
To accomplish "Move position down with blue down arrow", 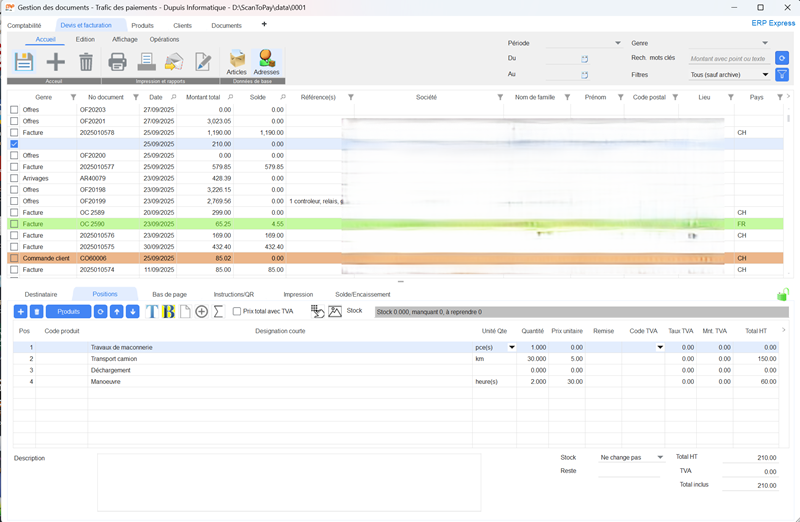I will tap(132, 312).
